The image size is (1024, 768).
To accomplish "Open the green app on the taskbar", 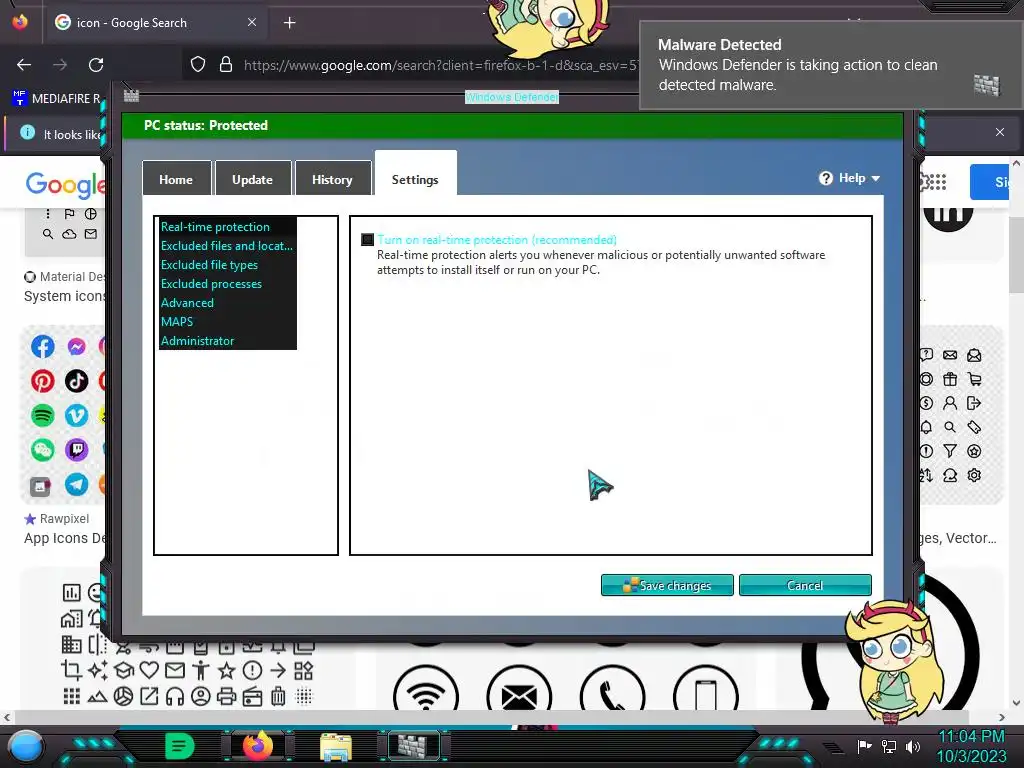I will [180, 746].
